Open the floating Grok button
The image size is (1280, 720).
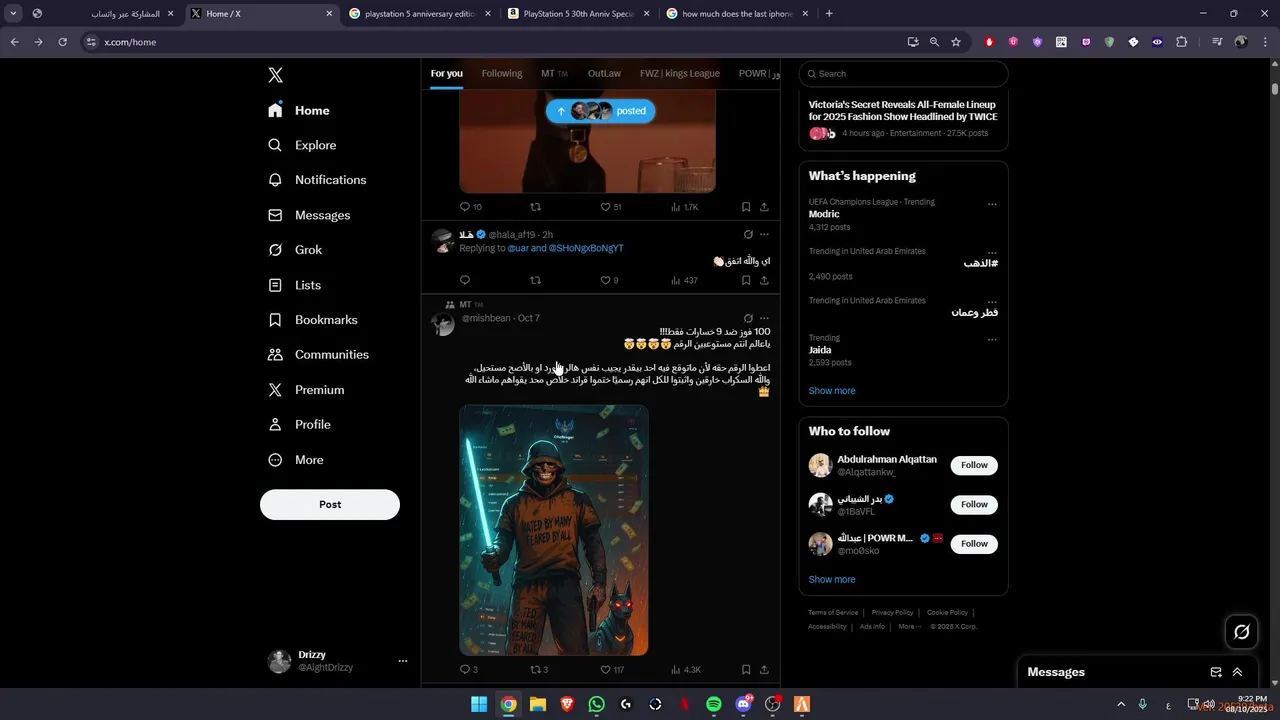pyautogui.click(x=1242, y=632)
